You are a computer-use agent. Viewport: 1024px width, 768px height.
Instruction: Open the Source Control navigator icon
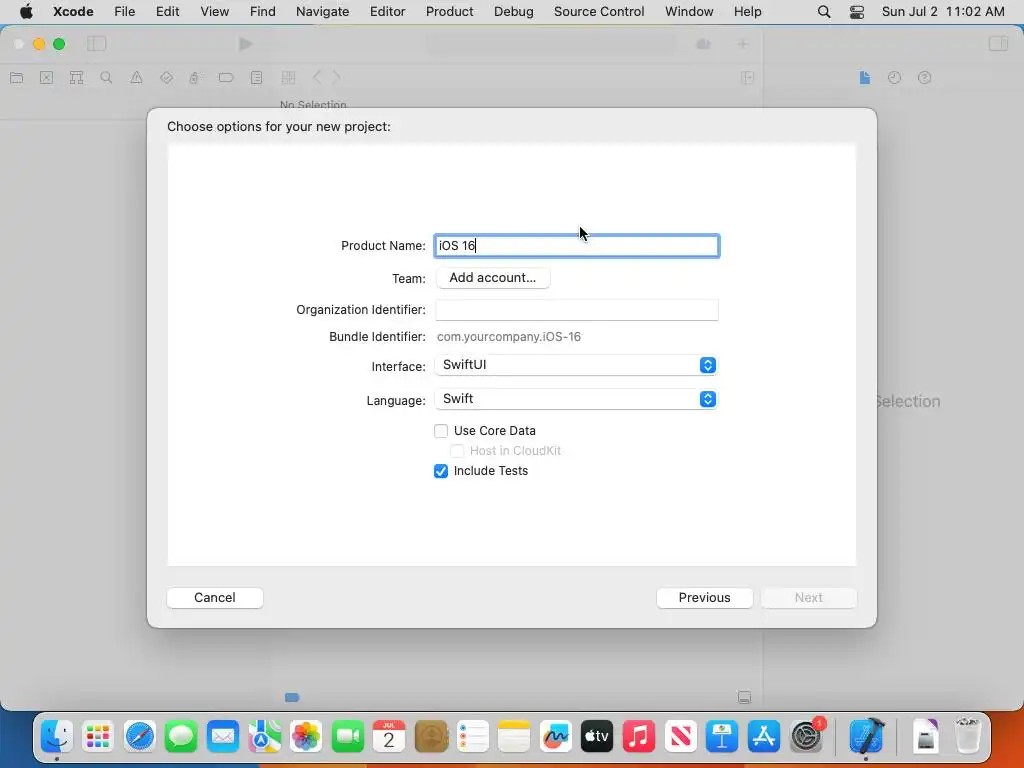46,78
